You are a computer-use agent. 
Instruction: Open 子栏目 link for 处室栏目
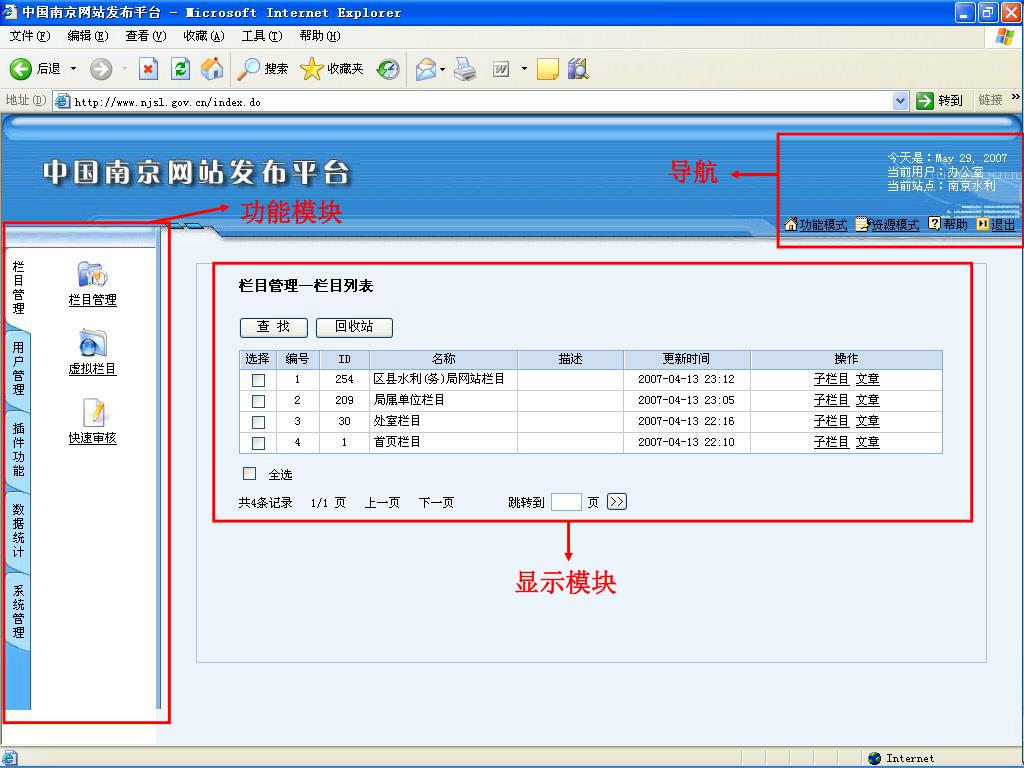[x=831, y=421]
